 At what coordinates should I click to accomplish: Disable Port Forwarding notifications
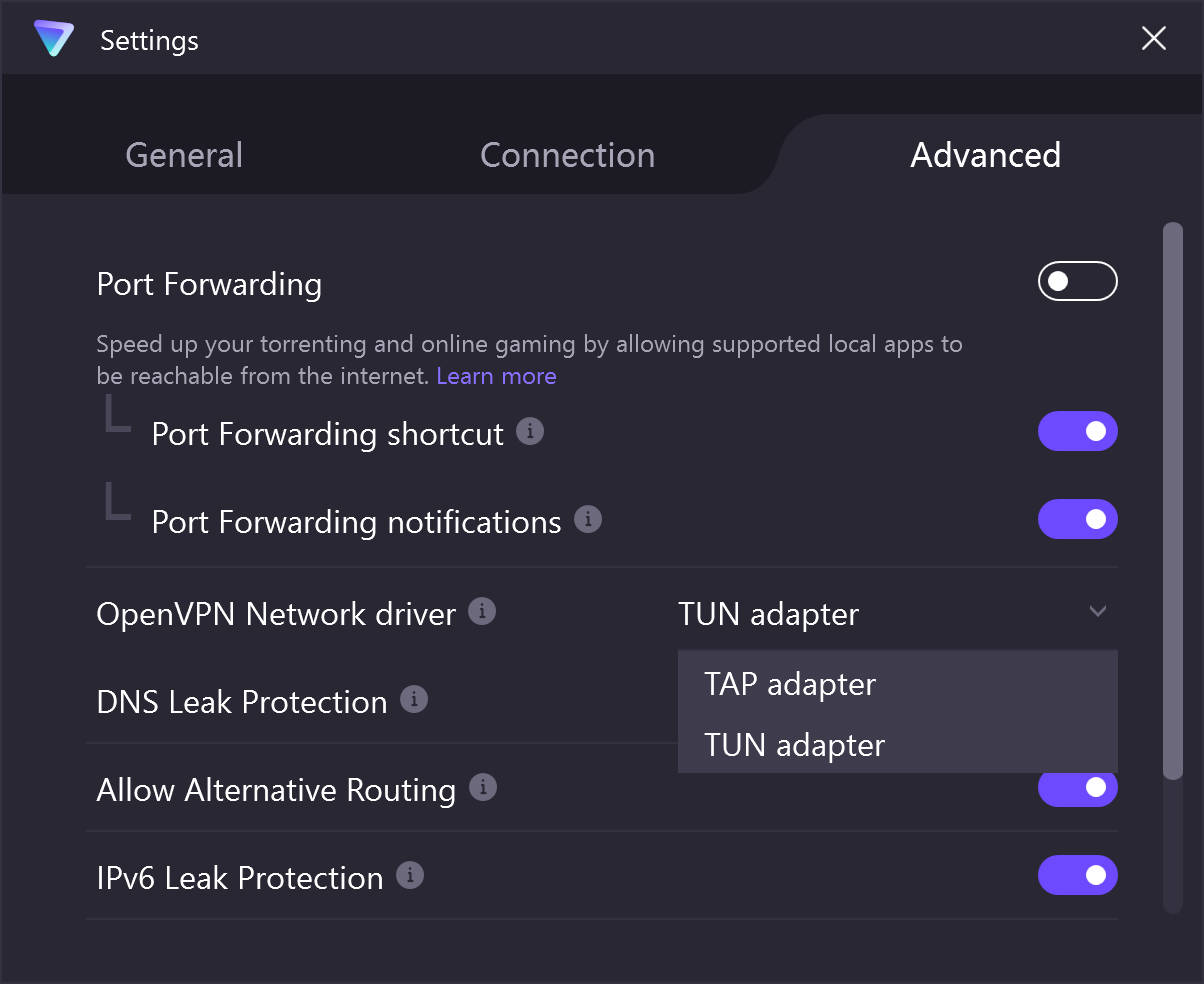(1077, 519)
